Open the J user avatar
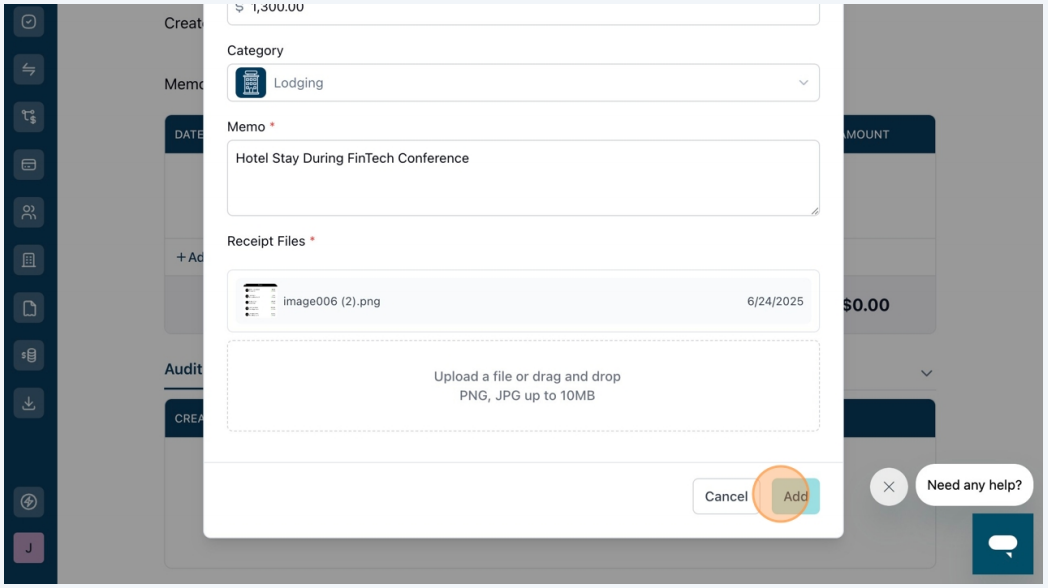This screenshot has width=1048, height=588. (29, 548)
